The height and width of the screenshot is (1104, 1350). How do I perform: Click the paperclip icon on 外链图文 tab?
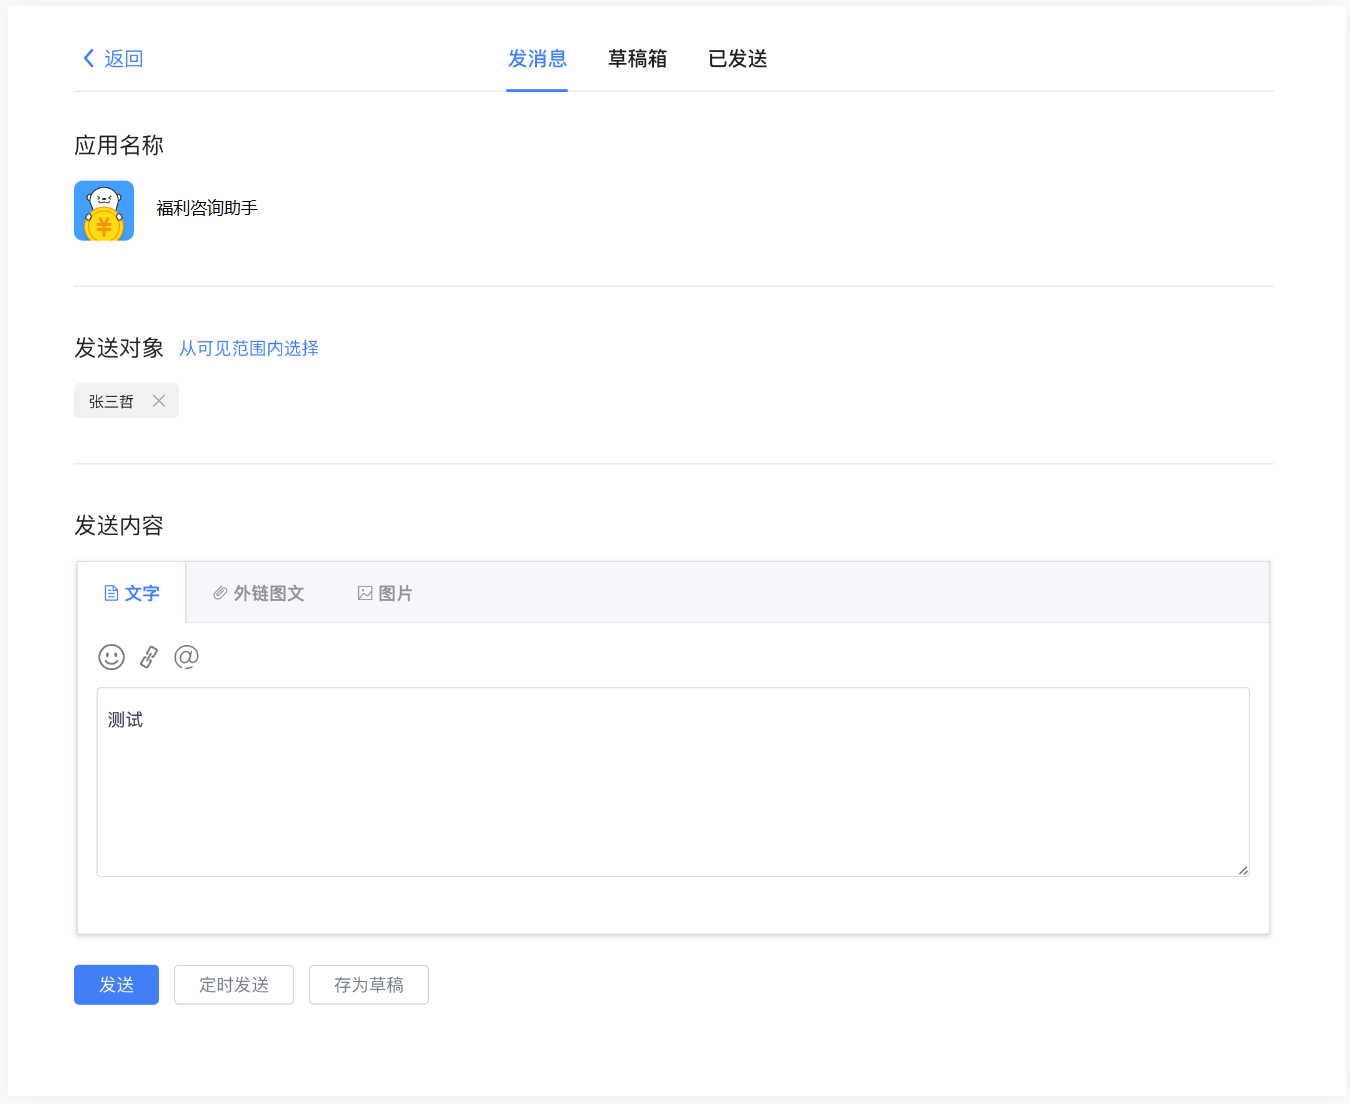(219, 592)
